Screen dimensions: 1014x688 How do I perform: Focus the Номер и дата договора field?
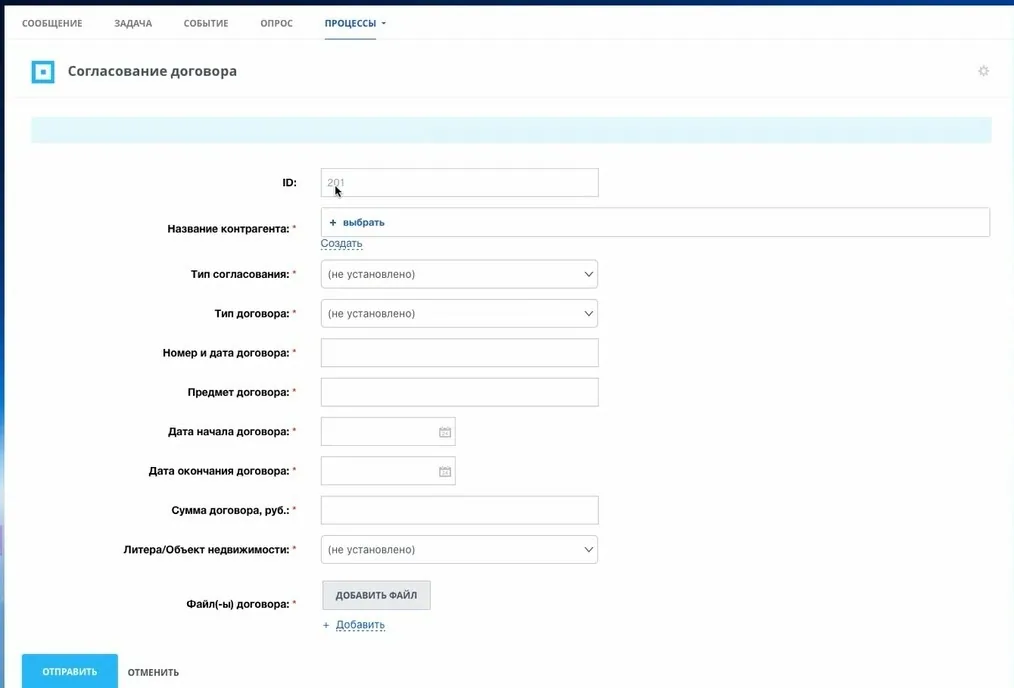[460, 353]
